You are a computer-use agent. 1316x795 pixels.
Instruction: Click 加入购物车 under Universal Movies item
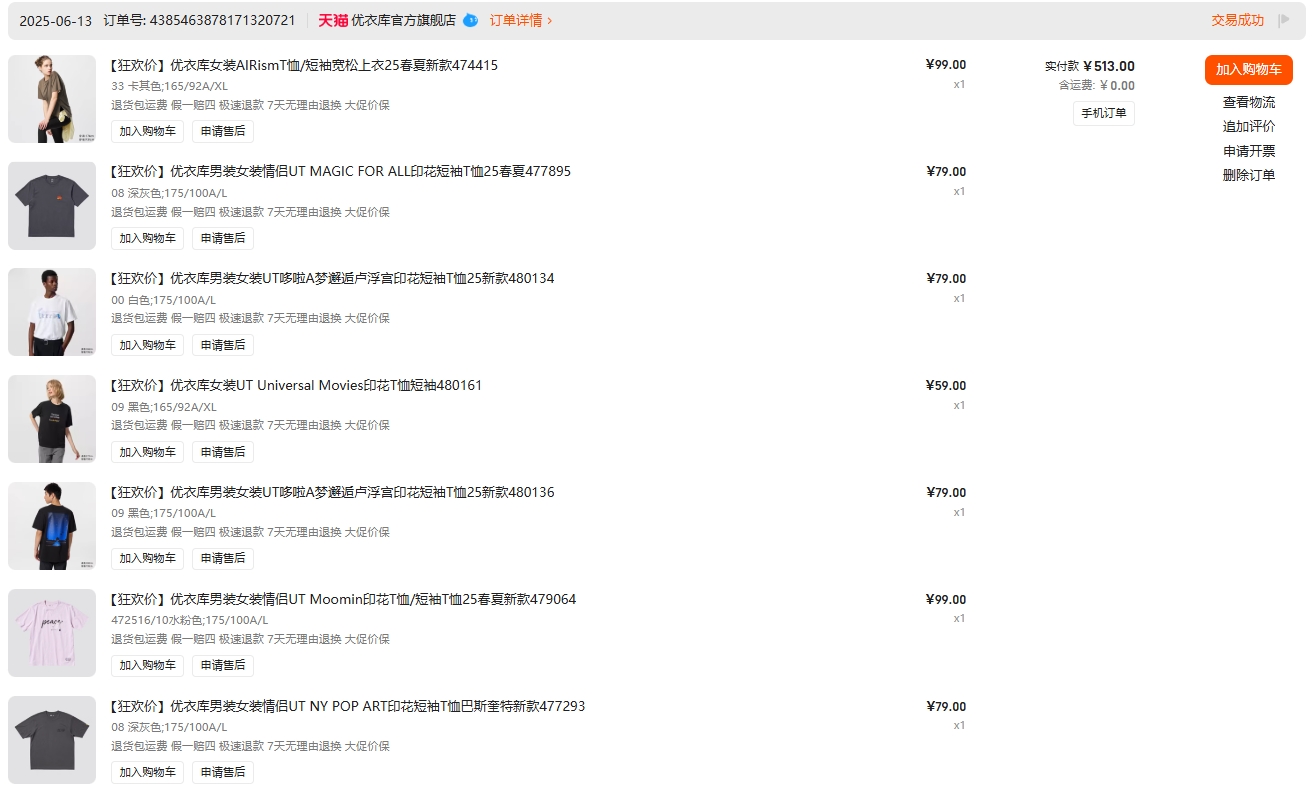(147, 452)
